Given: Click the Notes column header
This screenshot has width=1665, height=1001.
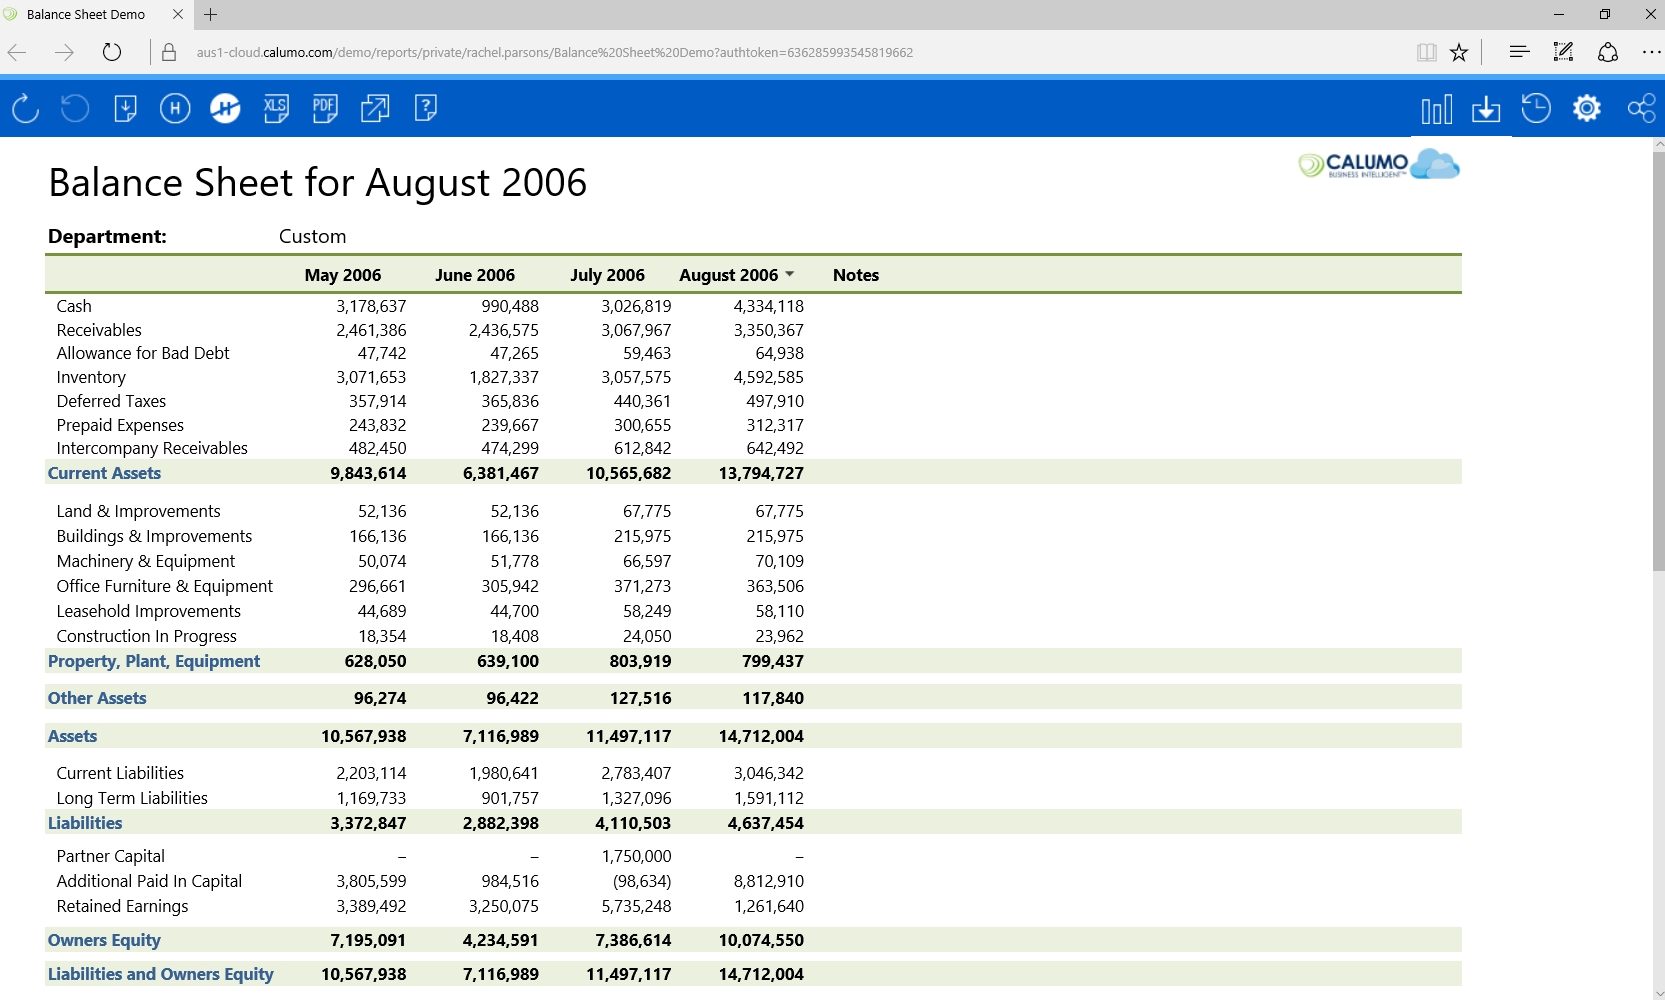Looking at the screenshot, I should (x=856, y=275).
